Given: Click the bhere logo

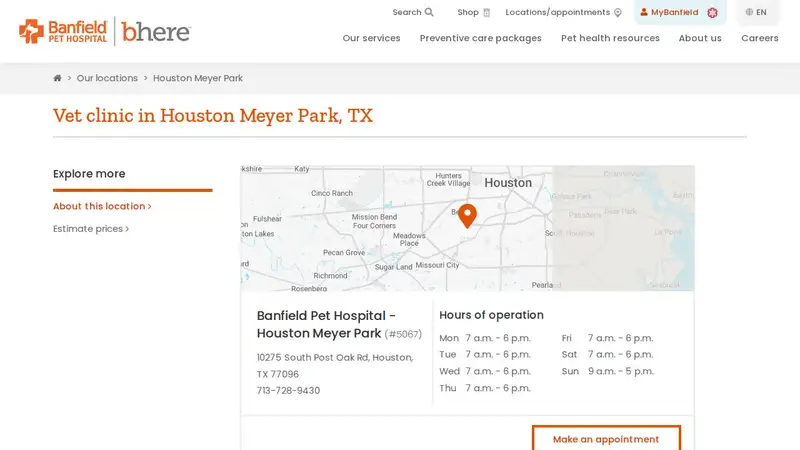Looking at the screenshot, I should point(156,31).
